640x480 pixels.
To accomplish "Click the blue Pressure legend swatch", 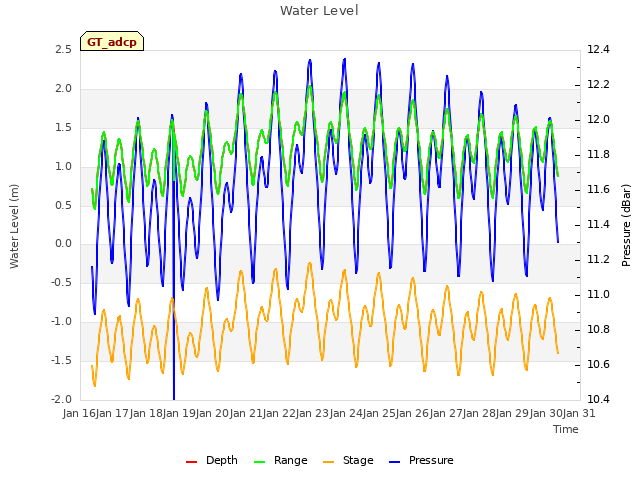I will click(x=395, y=462).
